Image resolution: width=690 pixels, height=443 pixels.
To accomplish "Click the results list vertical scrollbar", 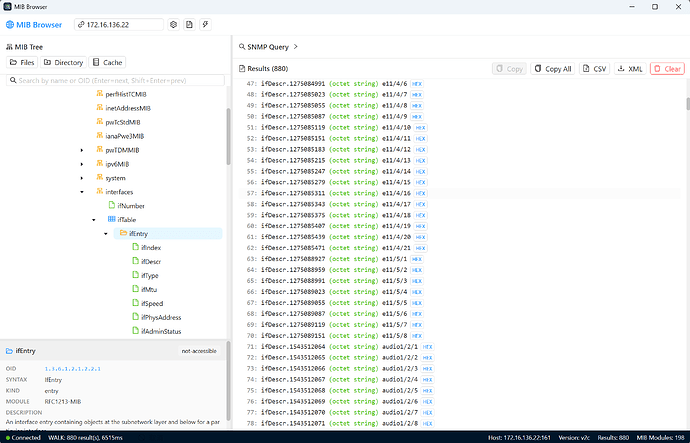I will 688,104.
